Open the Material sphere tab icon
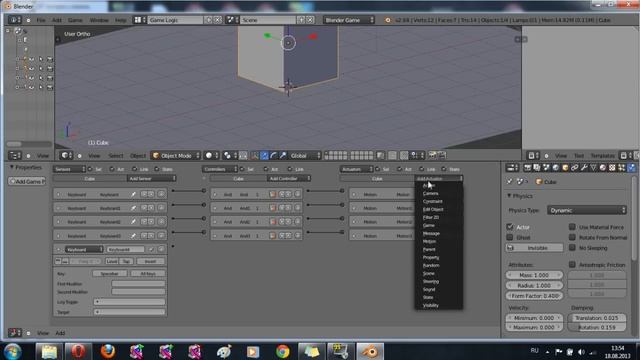640x360 pixels. (603, 168)
